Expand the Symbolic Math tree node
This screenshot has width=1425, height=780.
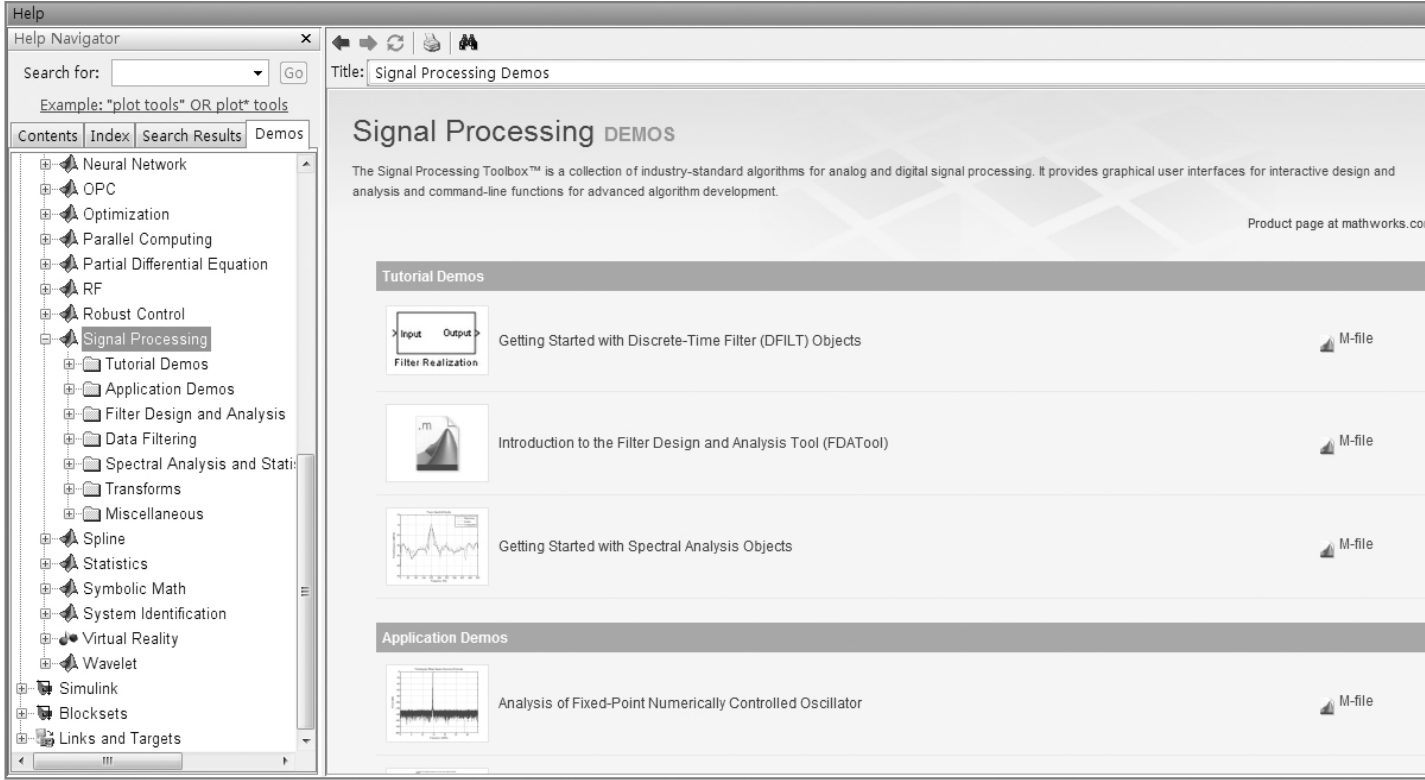tap(44, 589)
